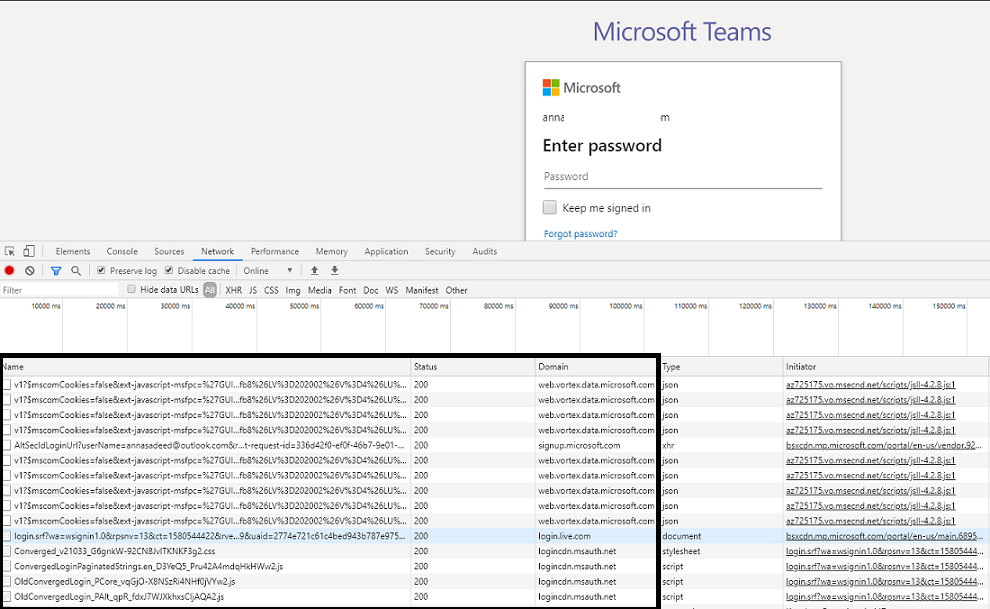Image resolution: width=990 pixels, height=609 pixels.
Task: Open initiator link in the Converged_v21033 css row
Action: 884,551
